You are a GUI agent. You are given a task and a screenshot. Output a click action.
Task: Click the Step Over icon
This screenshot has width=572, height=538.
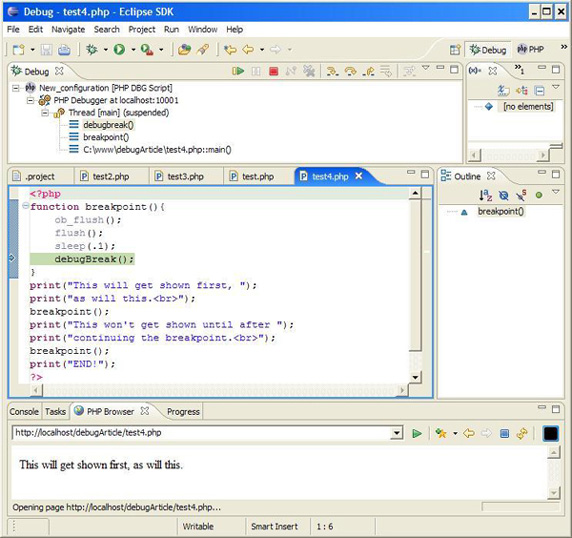click(350, 71)
